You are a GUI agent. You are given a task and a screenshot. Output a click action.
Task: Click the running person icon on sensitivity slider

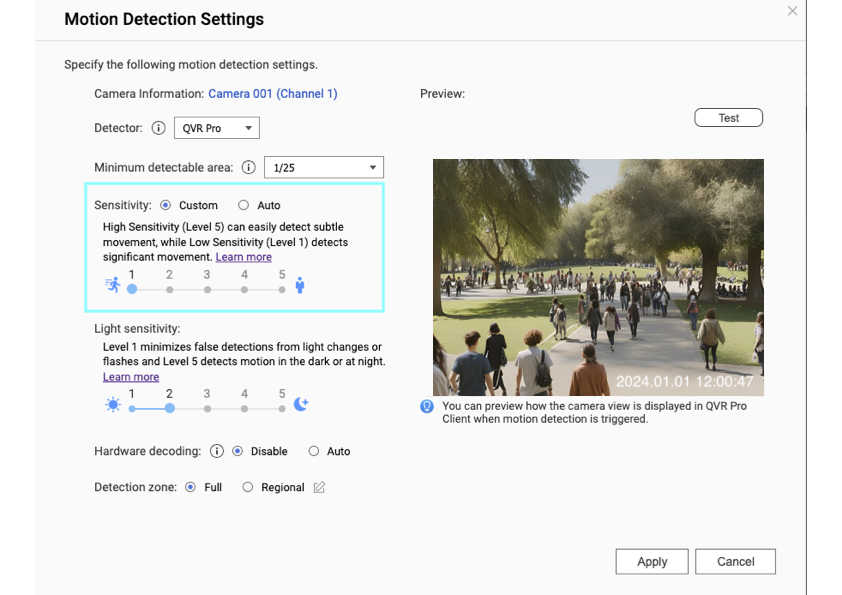[113, 285]
